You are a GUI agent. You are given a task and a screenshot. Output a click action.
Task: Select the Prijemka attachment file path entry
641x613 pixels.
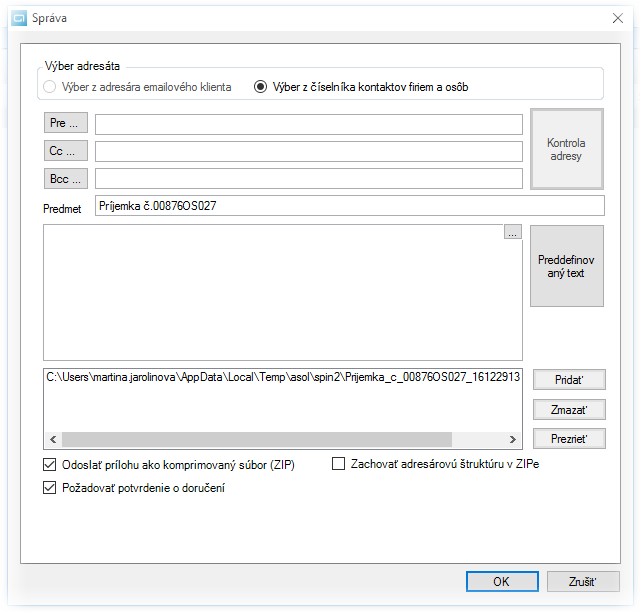[282, 378]
